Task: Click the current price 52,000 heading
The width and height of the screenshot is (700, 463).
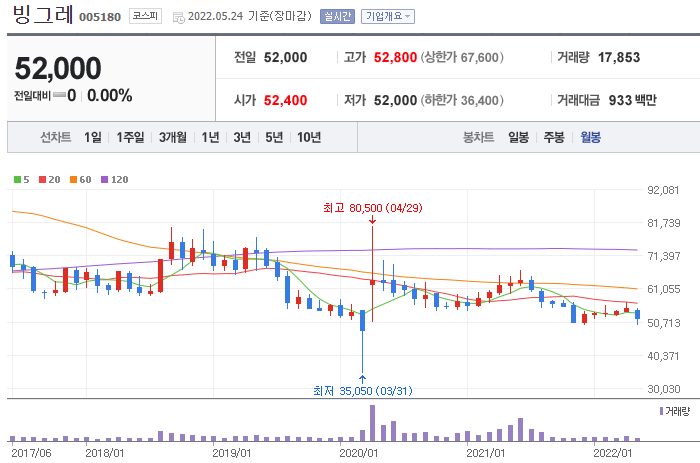Action: 58,68
